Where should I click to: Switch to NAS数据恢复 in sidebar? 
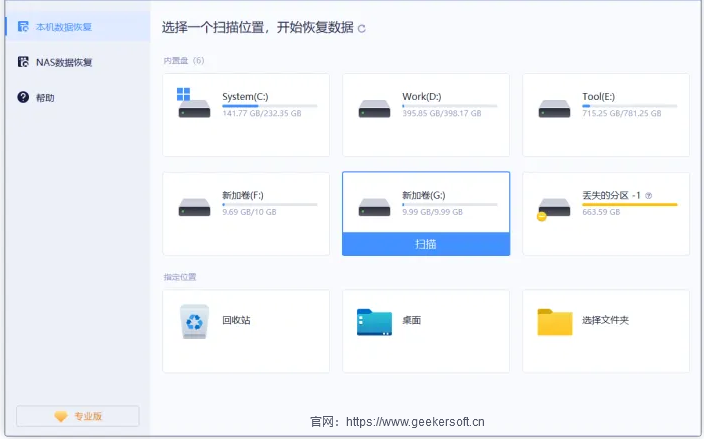(x=64, y=62)
